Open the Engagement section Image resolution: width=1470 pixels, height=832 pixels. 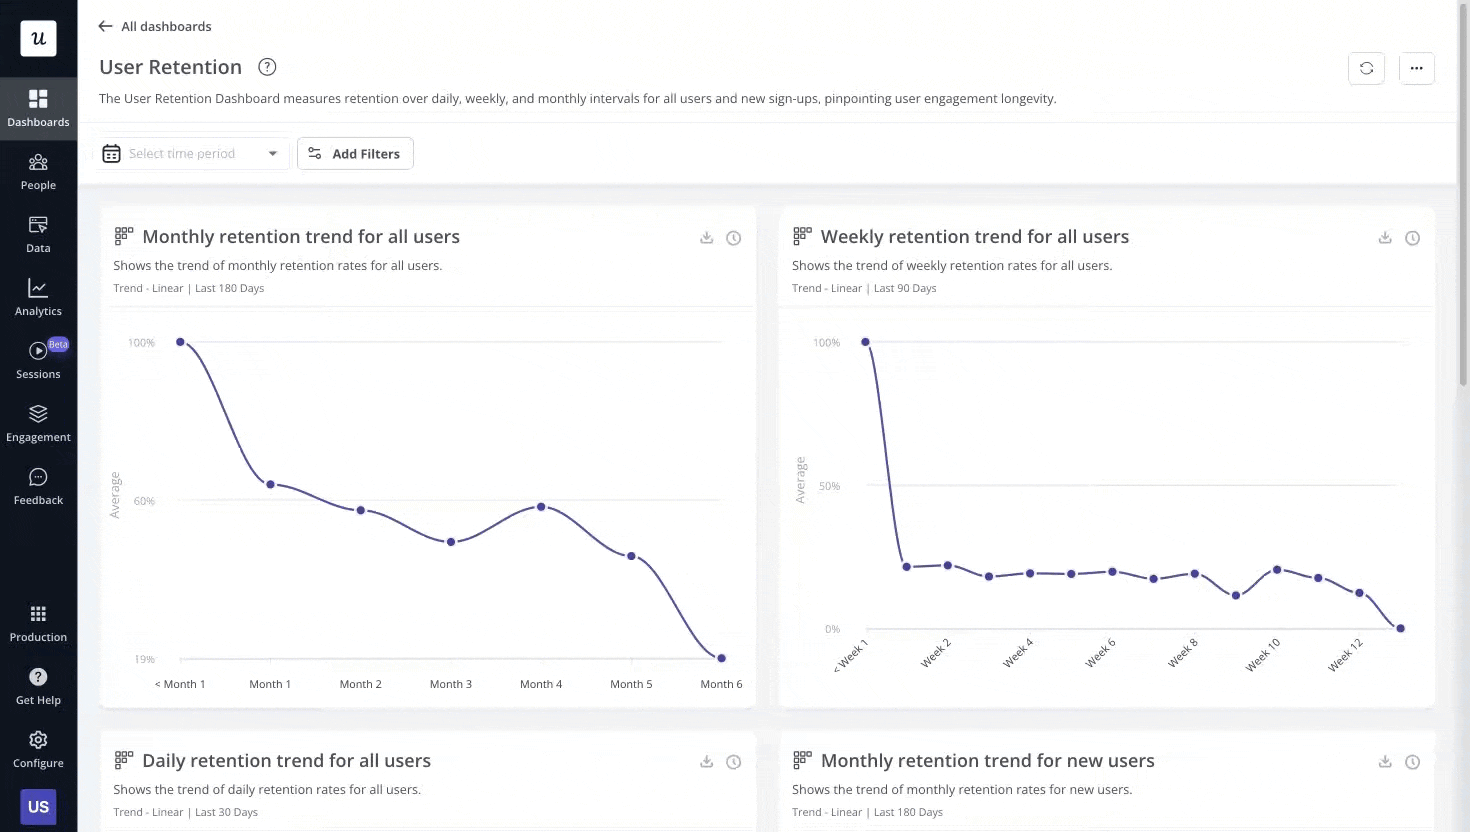pyautogui.click(x=38, y=422)
